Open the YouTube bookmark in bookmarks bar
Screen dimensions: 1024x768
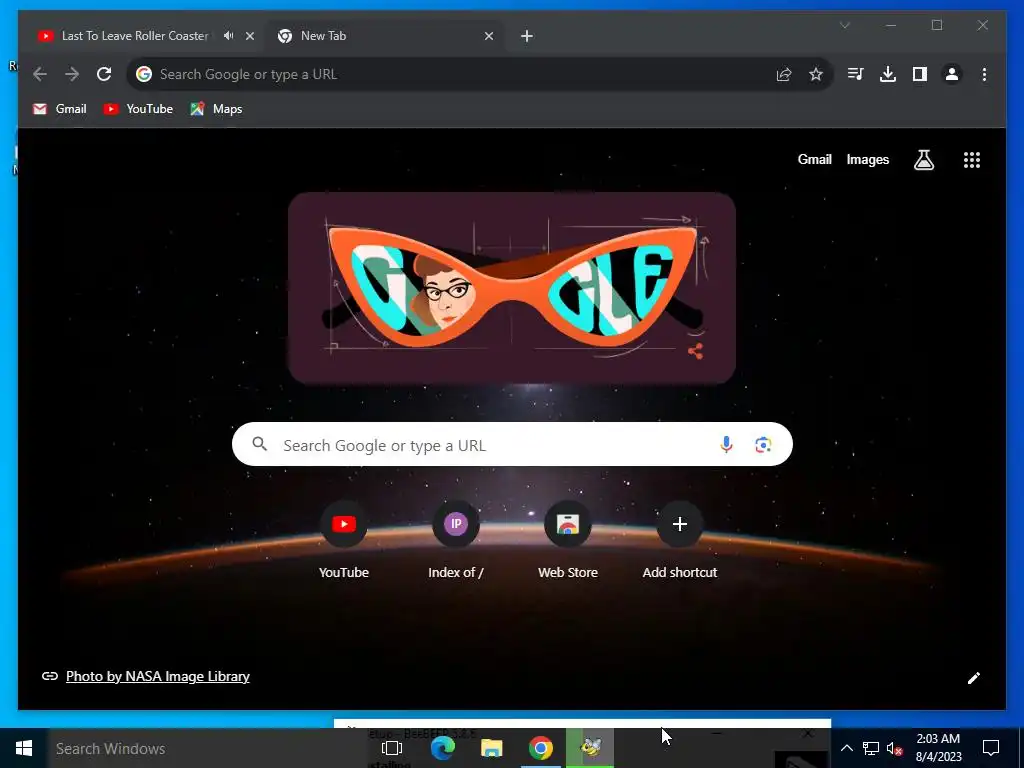click(138, 109)
